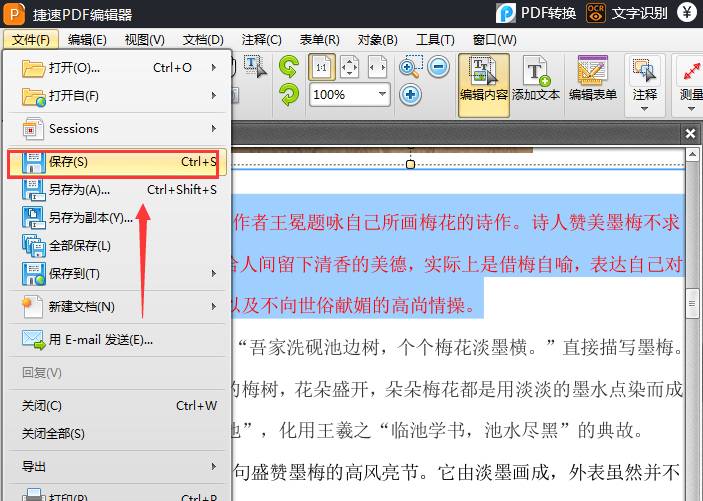Click the fit width icon
The height and width of the screenshot is (501, 703).
[x=377, y=67]
